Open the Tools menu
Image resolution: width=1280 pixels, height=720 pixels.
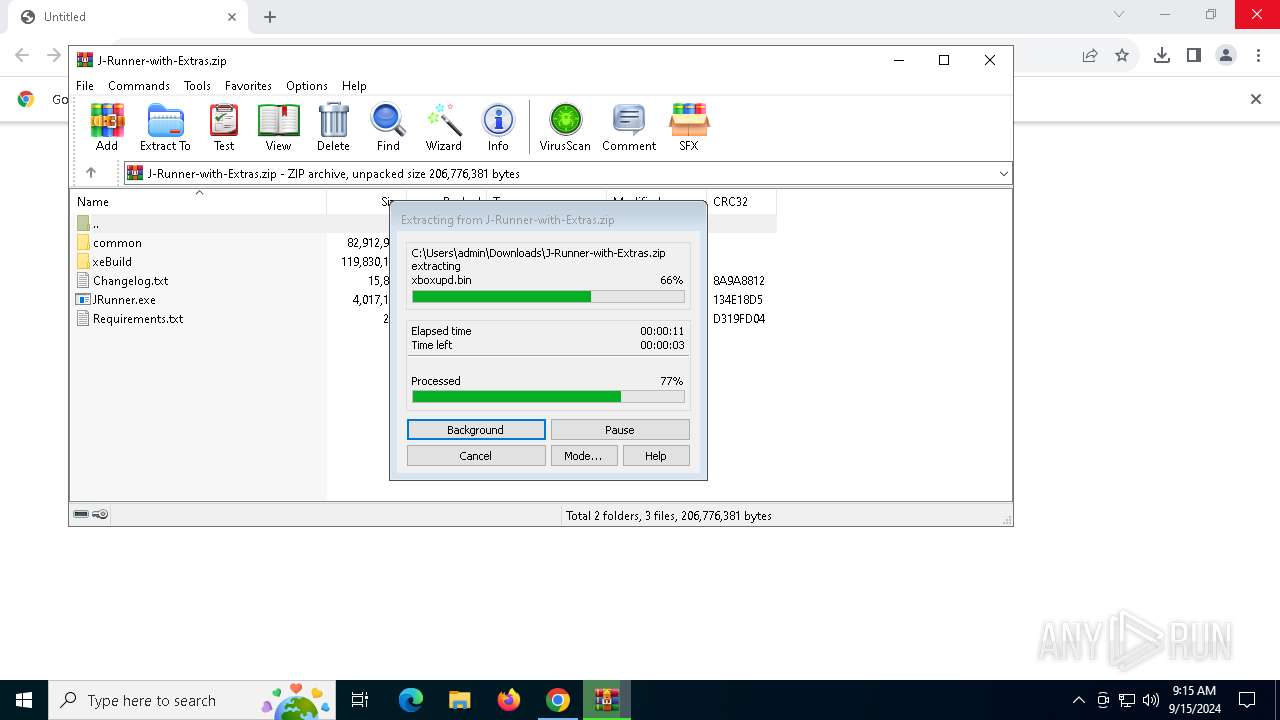click(197, 86)
